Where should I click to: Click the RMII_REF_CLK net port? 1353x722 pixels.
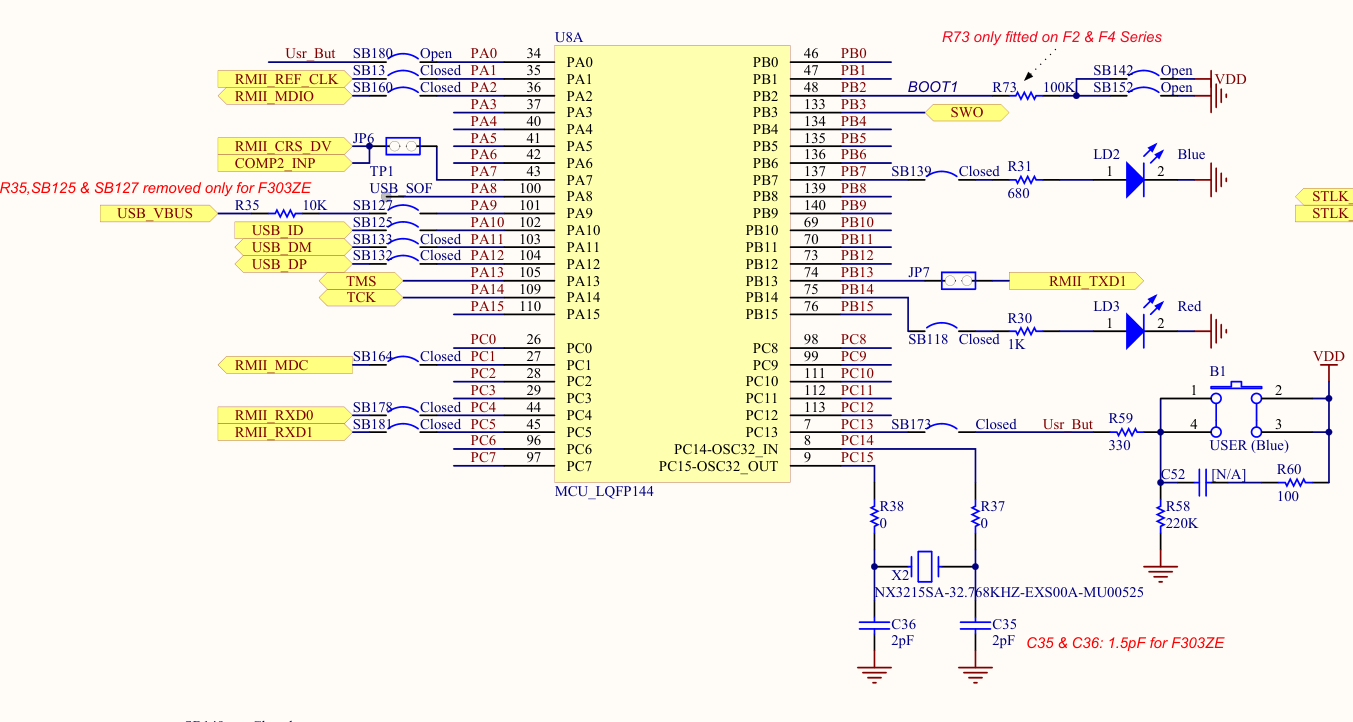285,79
